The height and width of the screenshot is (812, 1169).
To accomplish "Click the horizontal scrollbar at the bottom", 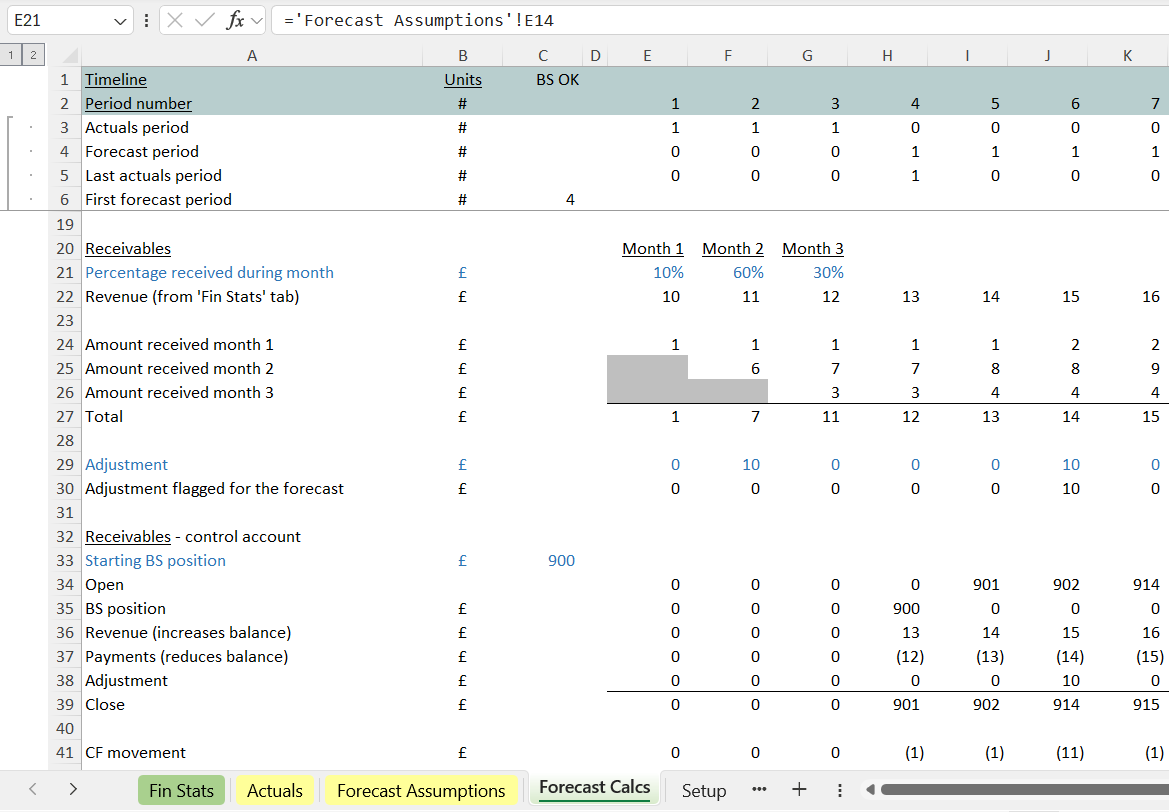I will pyautogui.click(x=1010, y=790).
